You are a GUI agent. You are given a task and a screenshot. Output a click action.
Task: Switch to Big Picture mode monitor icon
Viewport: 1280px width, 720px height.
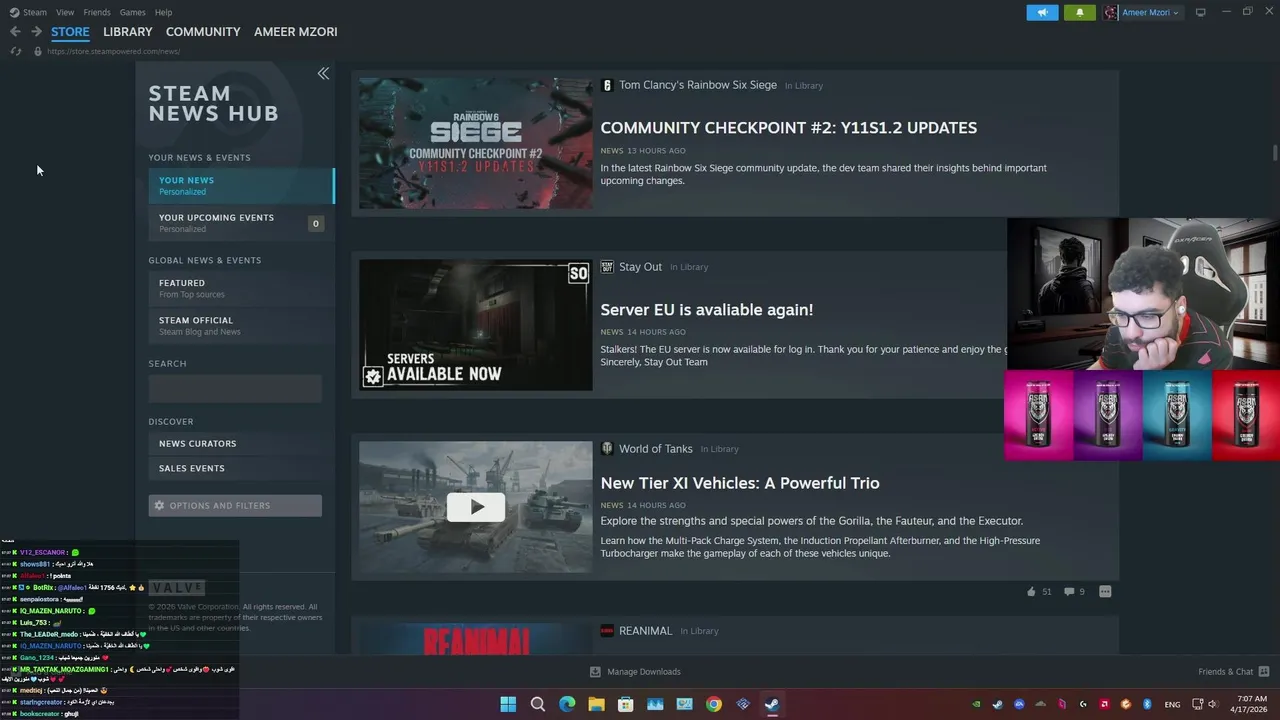click(x=1201, y=12)
